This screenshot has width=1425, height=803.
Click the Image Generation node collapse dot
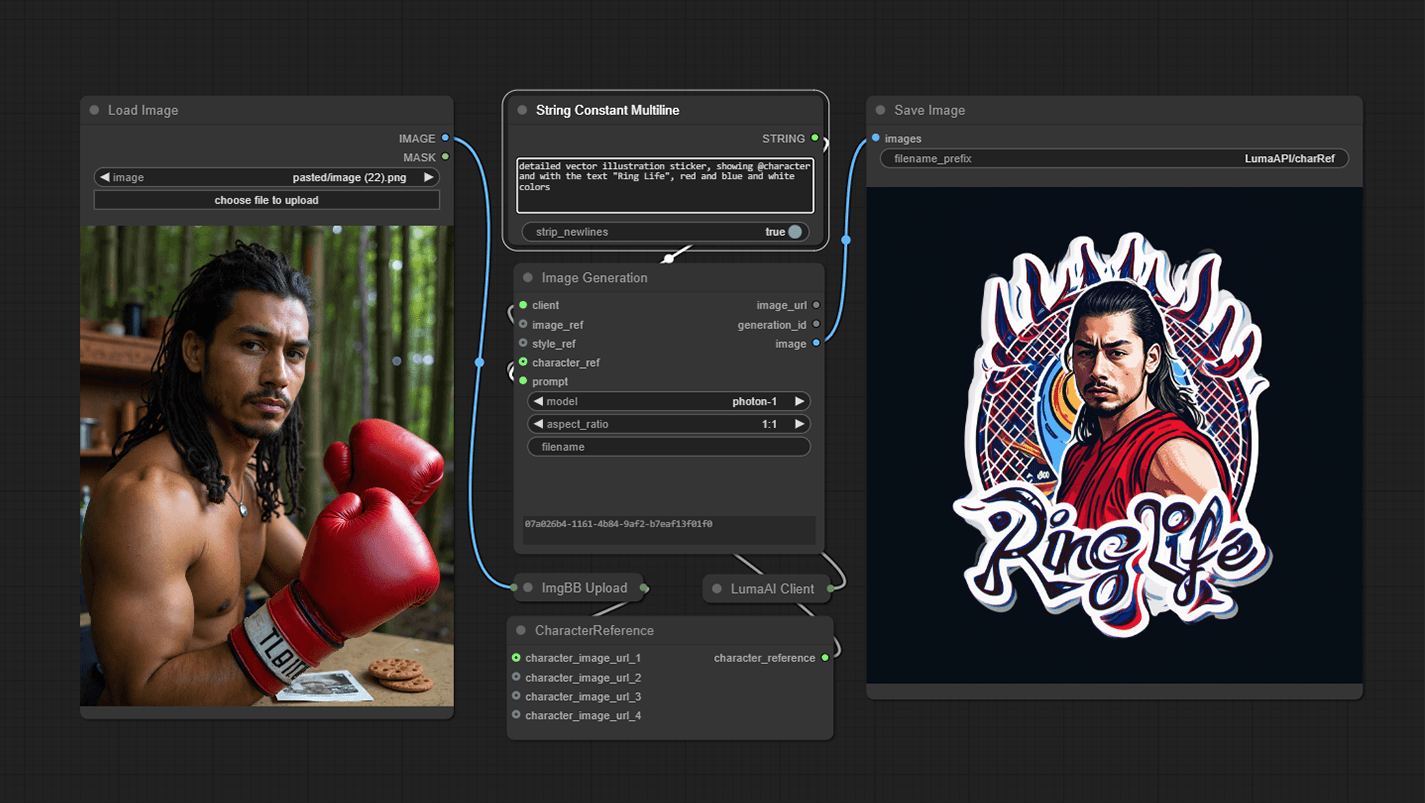[x=528, y=278]
